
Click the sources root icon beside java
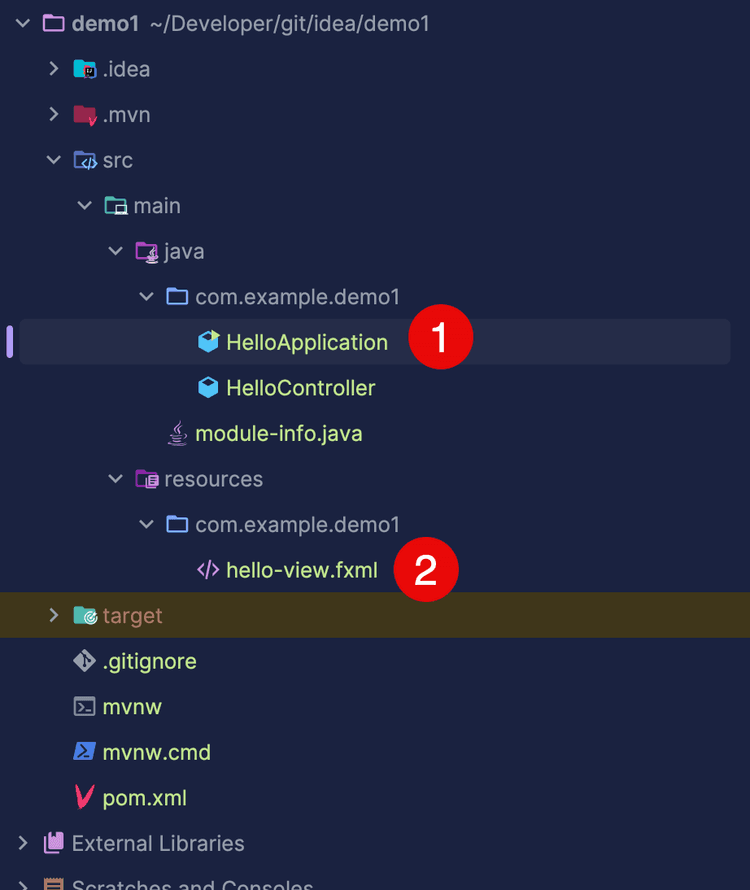[147, 250]
